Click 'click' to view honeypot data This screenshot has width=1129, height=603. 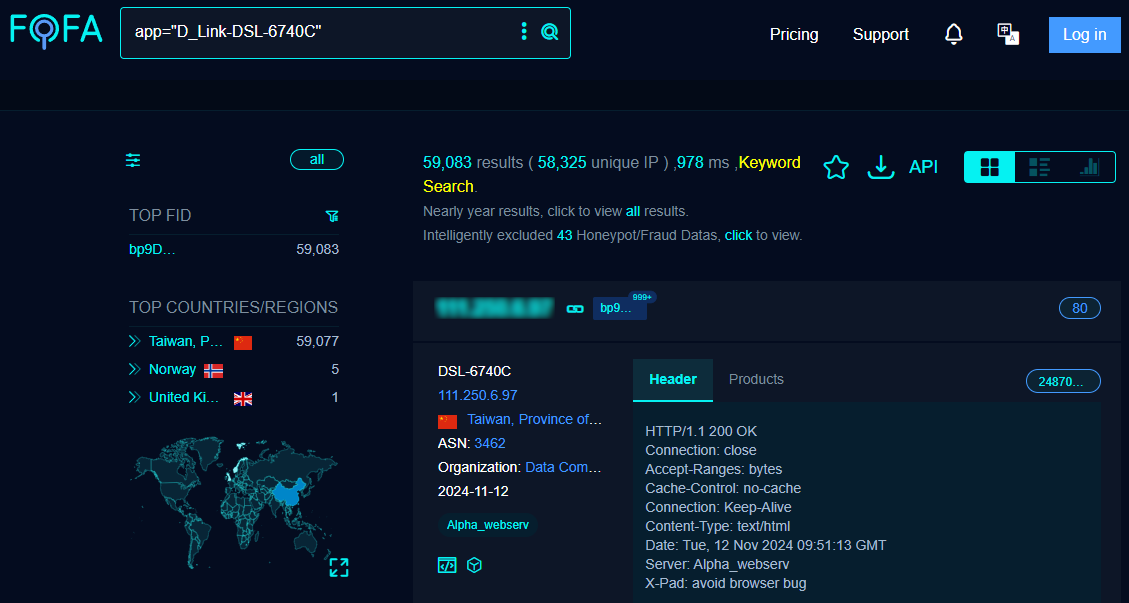click(x=738, y=236)
